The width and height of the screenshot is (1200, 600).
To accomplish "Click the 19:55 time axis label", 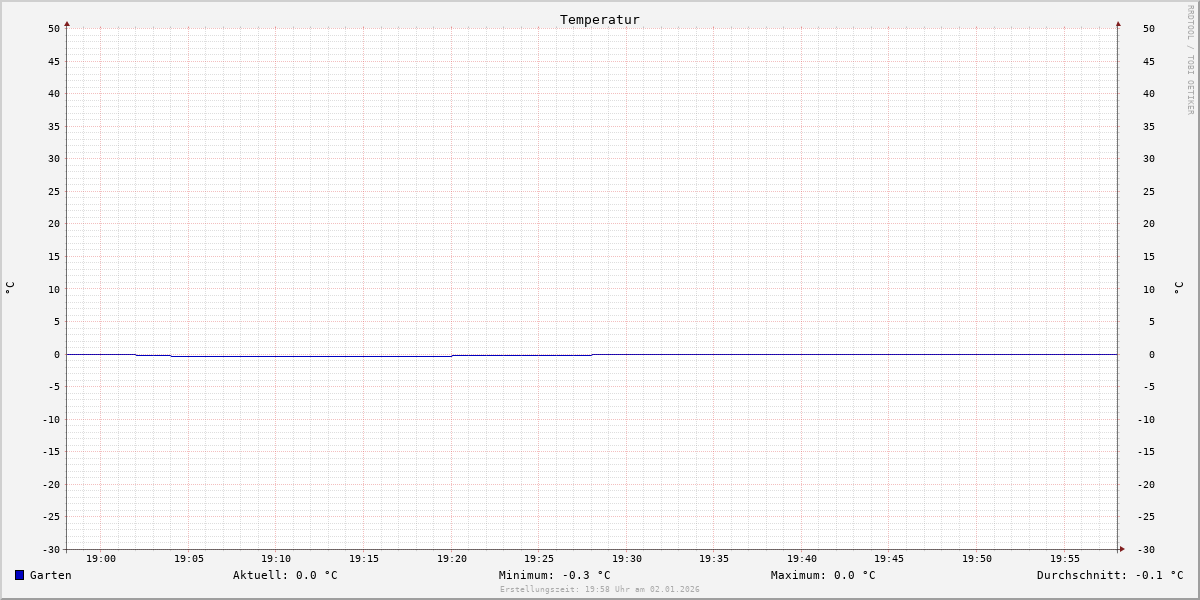I will click(1065, 558).
